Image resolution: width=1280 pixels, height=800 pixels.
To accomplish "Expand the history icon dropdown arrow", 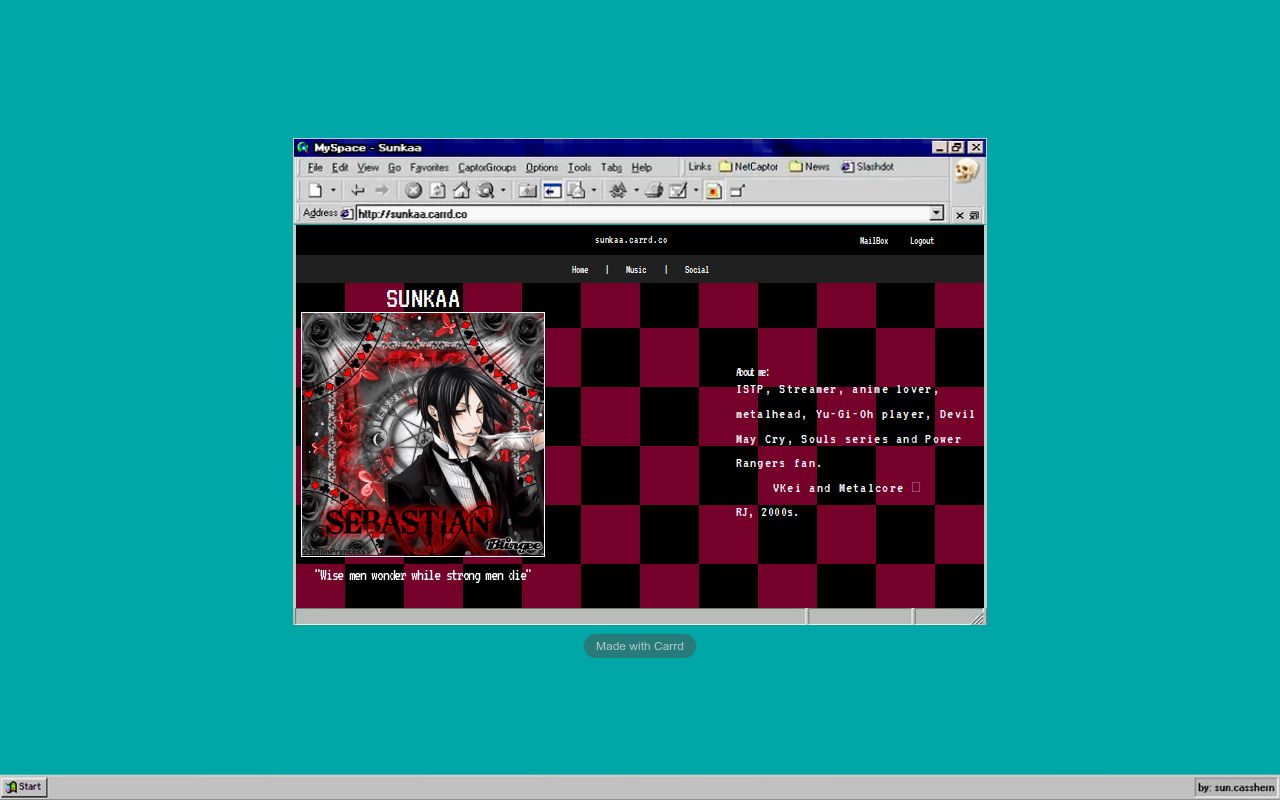I will [593, 190].
